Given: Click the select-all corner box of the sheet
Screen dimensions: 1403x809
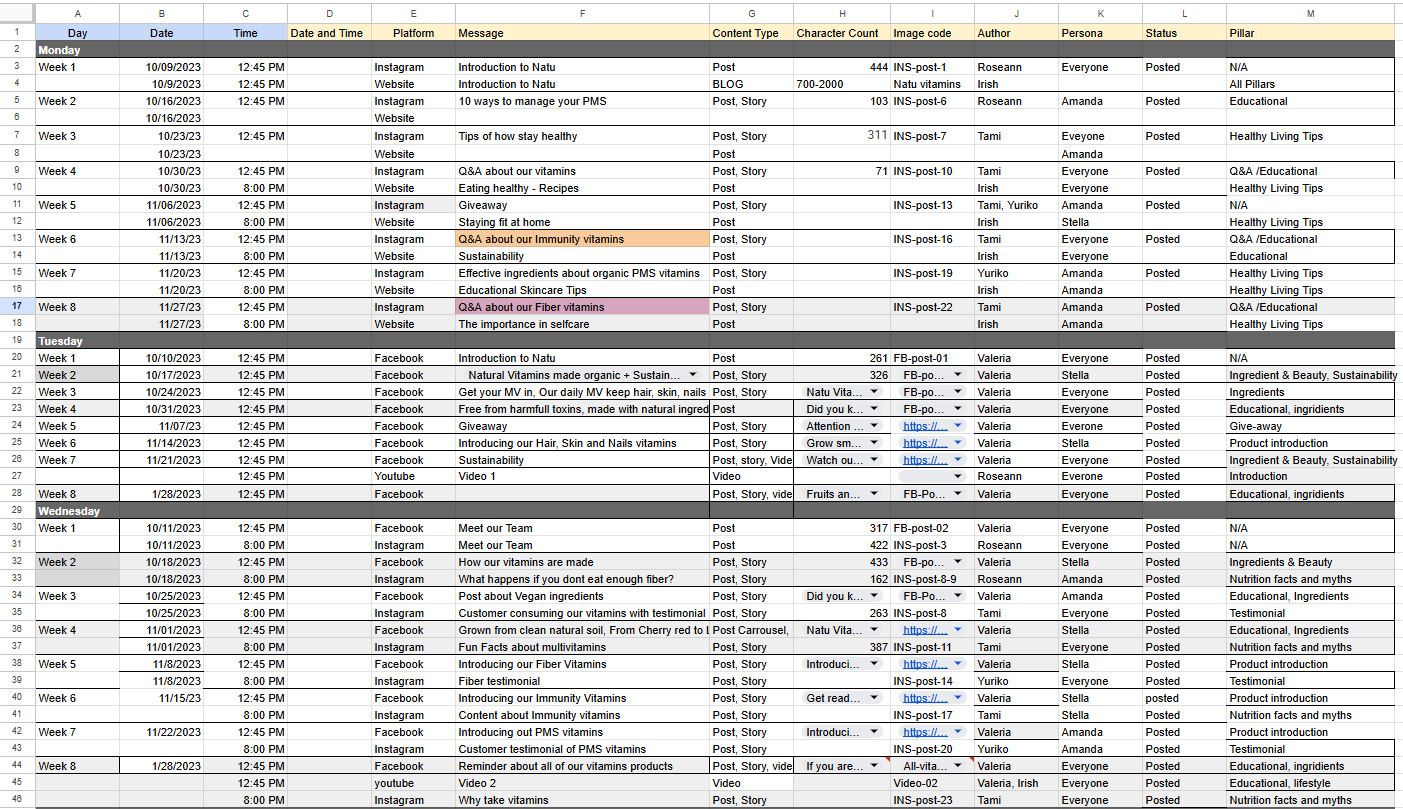Looking at the screenshot, I should (x=17, y=13).
